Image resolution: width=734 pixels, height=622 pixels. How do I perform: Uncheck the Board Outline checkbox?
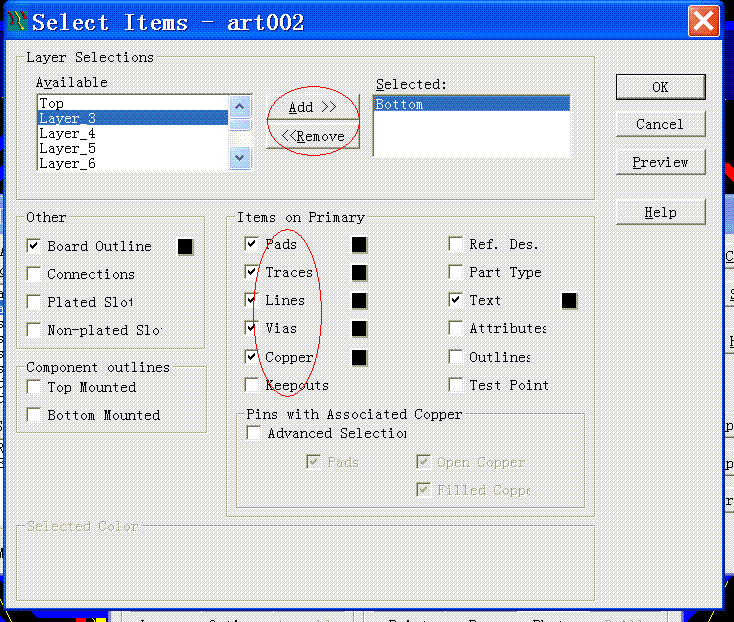pos(33,246)
